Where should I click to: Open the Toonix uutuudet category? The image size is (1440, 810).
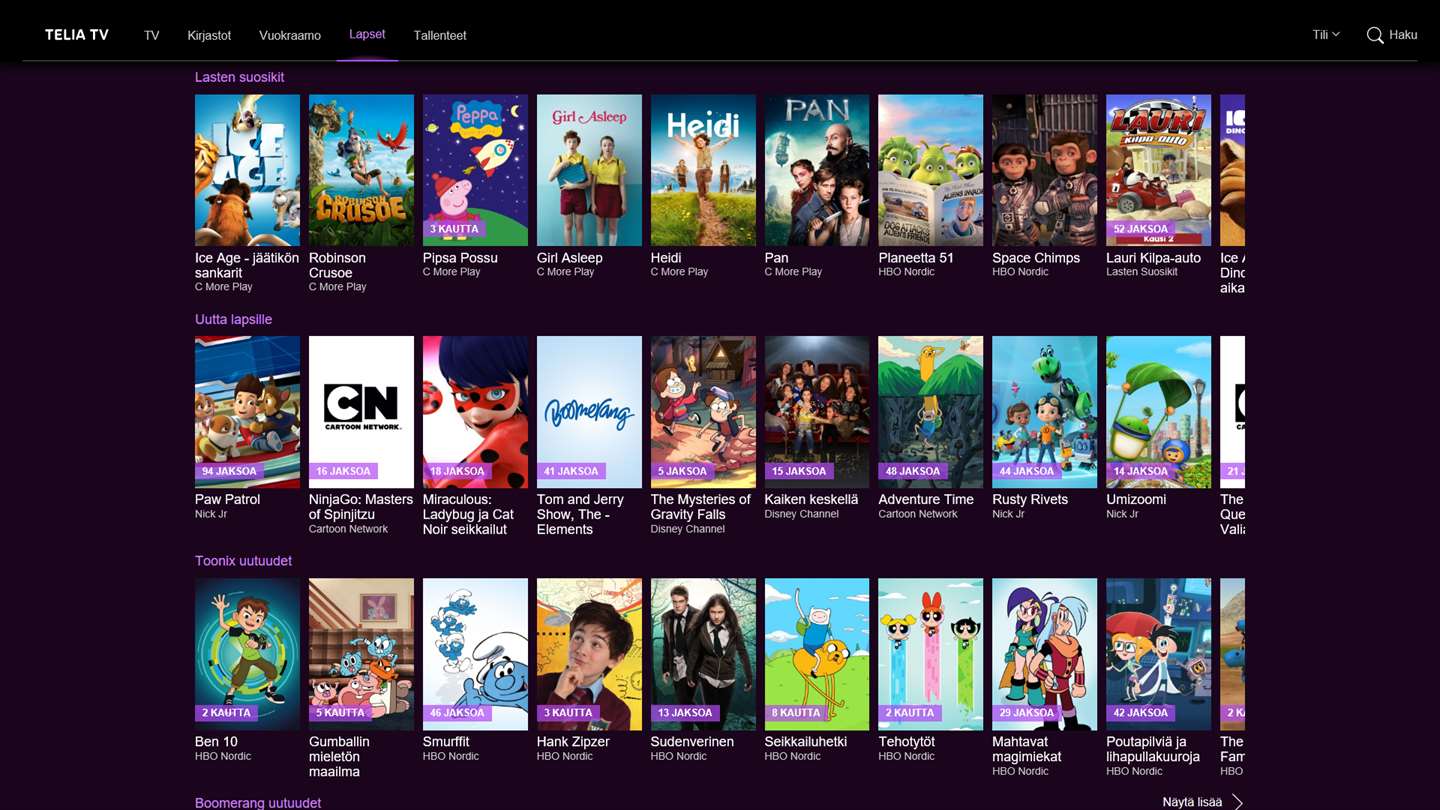coord(243,561)
